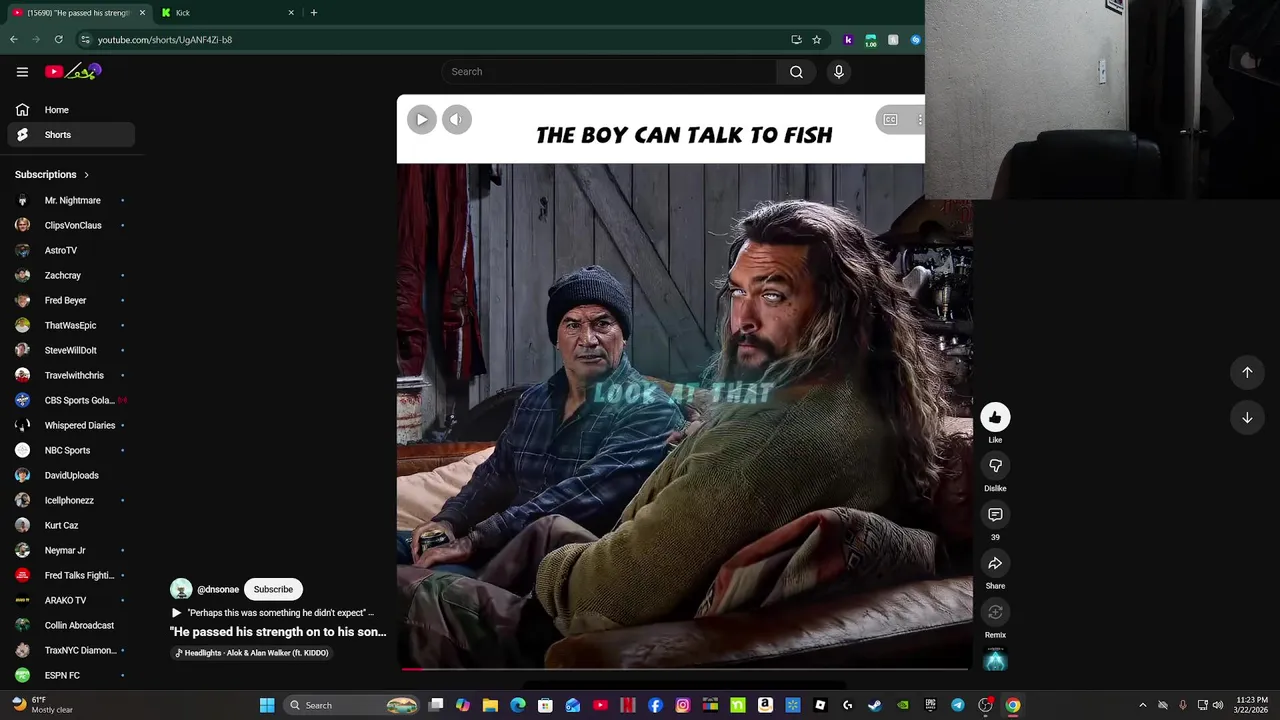This screenshot has height=720, width=1280.
Task: Open ESPN FC channel in subscriptions
Action: tap(71, 675)
